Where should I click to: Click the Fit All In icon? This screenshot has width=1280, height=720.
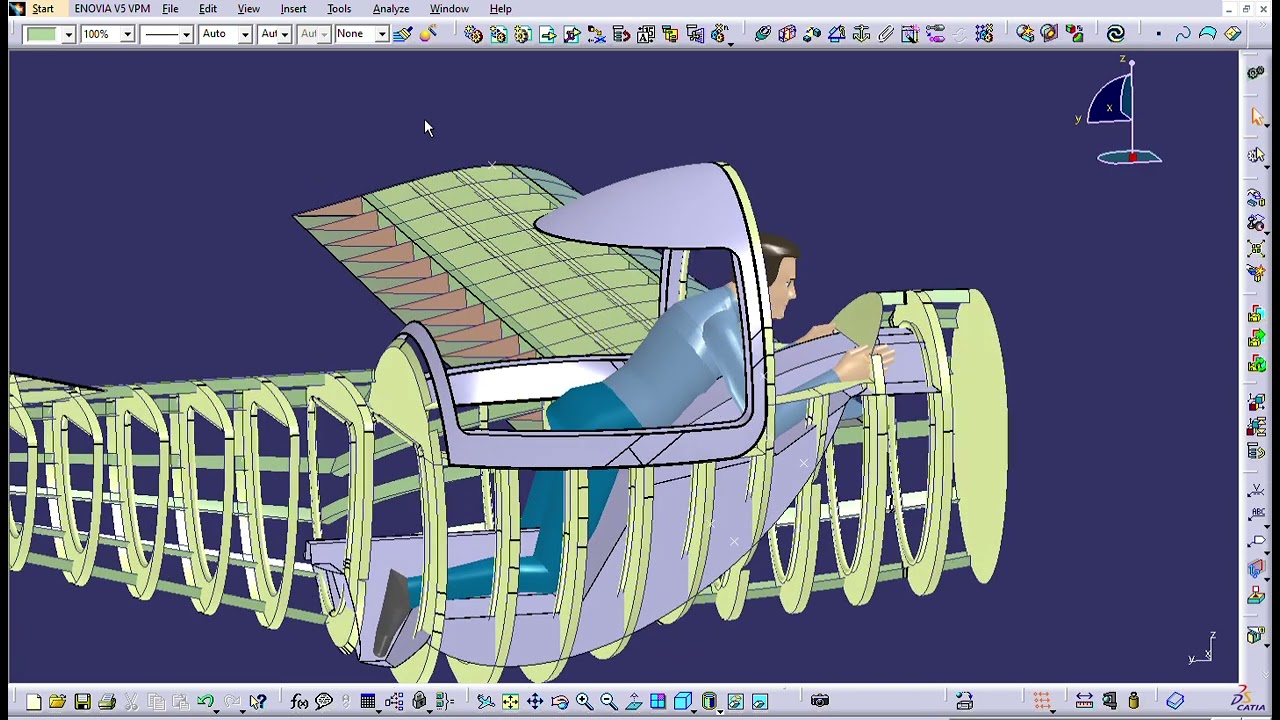click(x=510, y=701)
